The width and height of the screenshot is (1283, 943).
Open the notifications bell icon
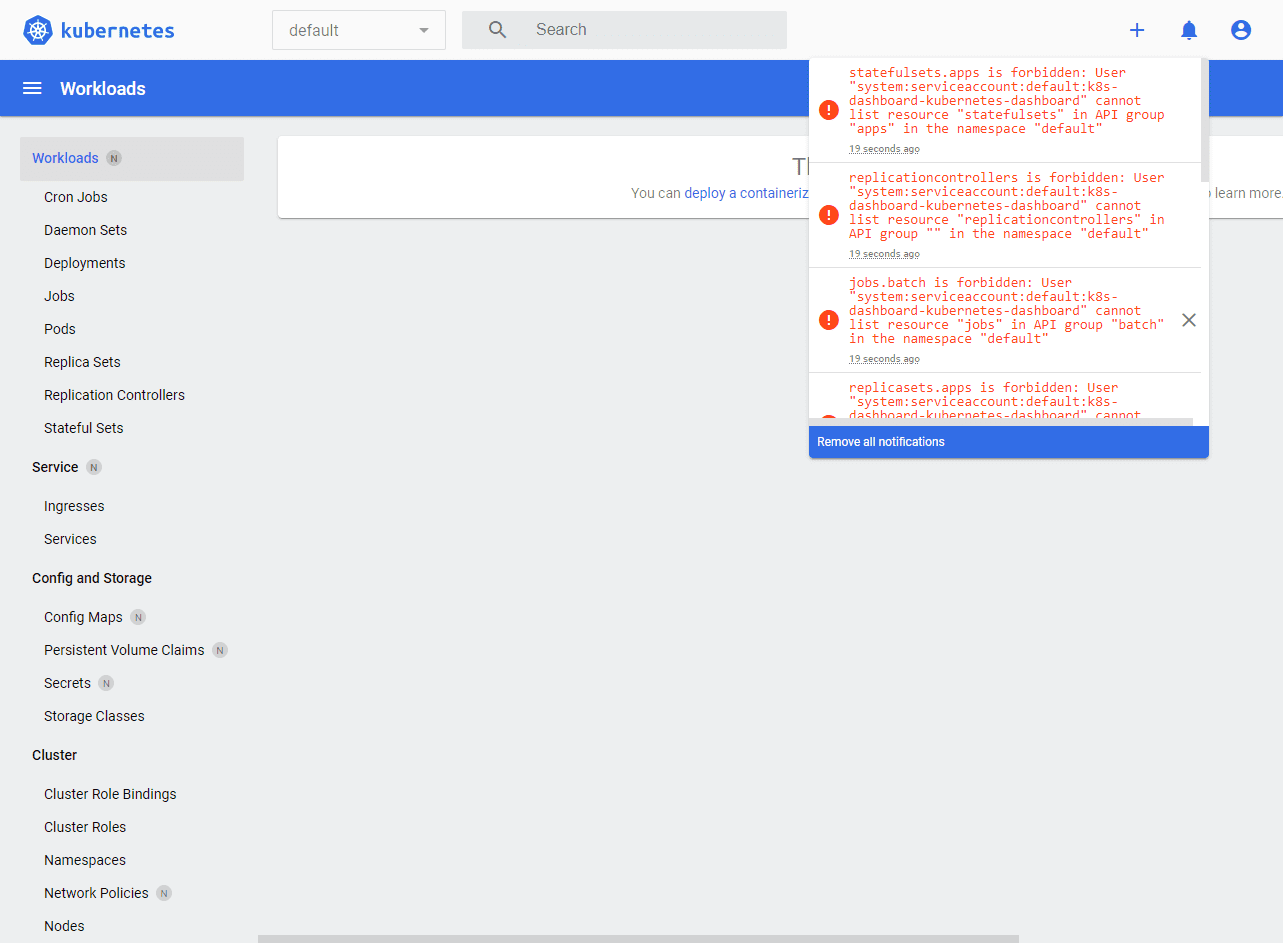tap(1189, 30)
